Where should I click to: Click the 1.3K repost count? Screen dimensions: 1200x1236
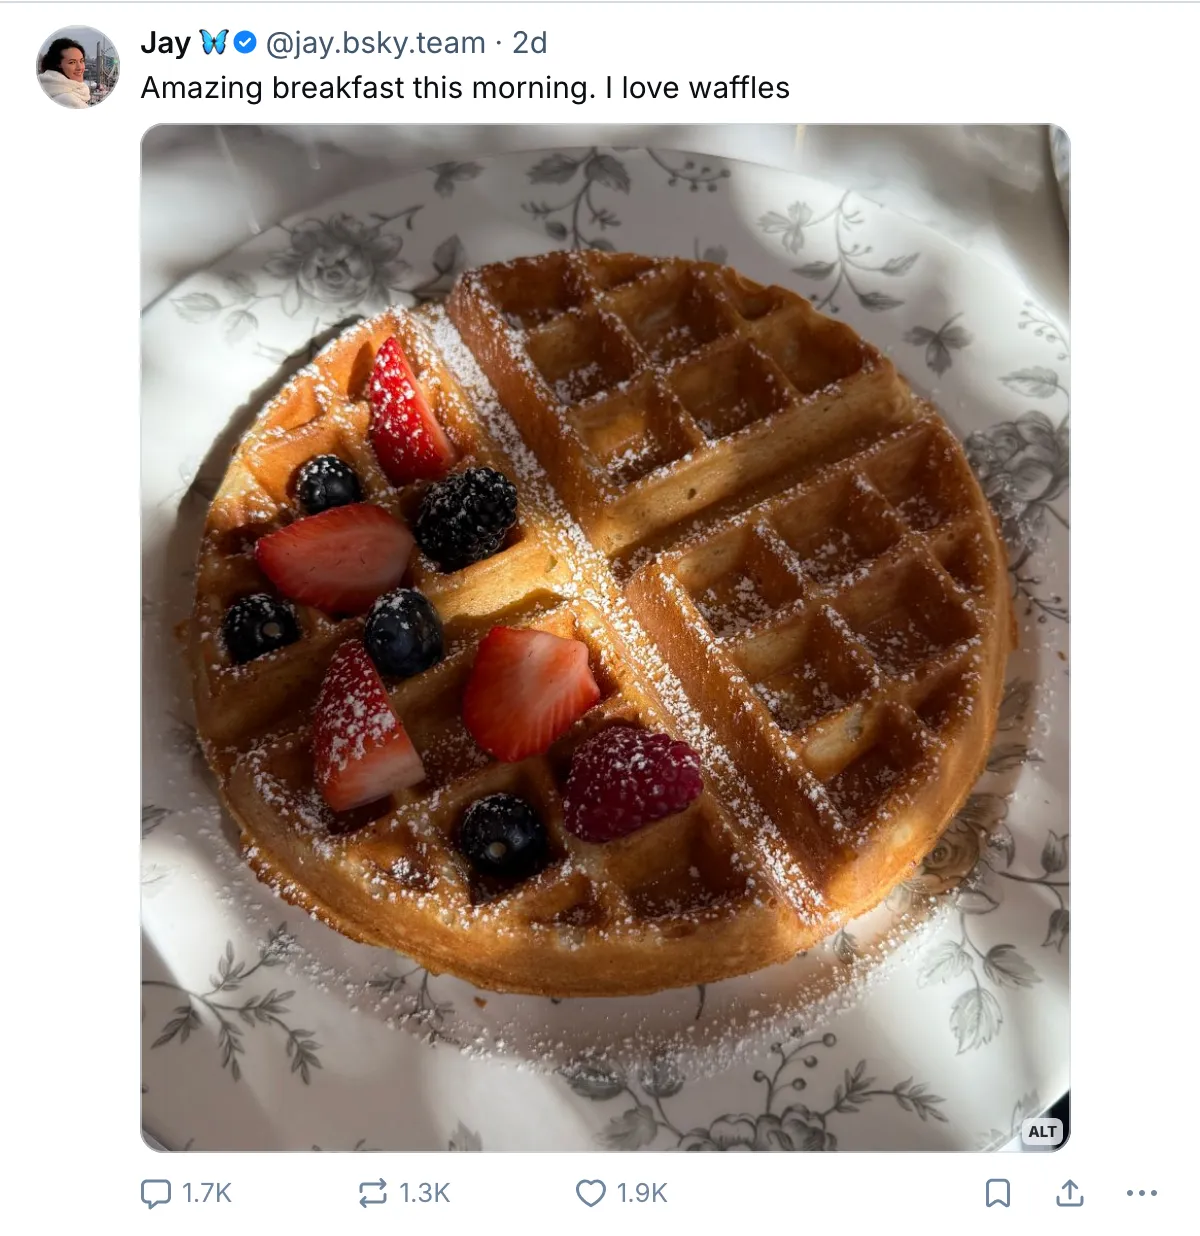coord(425,1193)
